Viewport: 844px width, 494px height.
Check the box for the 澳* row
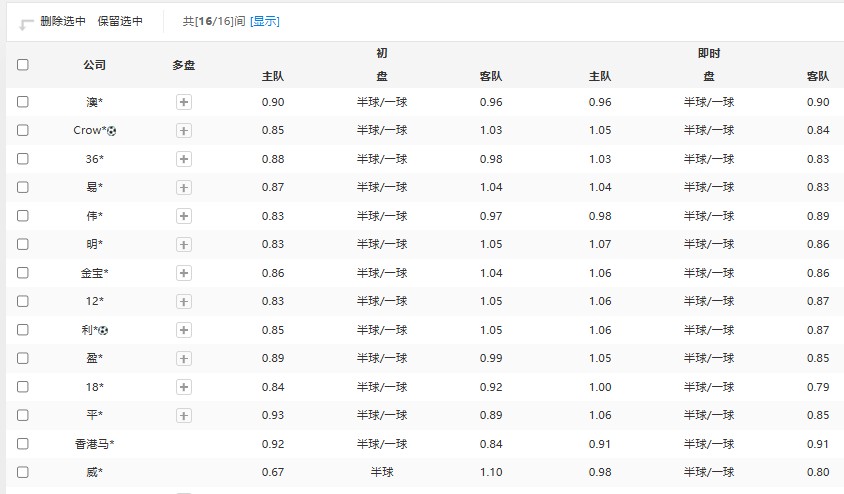23,102
